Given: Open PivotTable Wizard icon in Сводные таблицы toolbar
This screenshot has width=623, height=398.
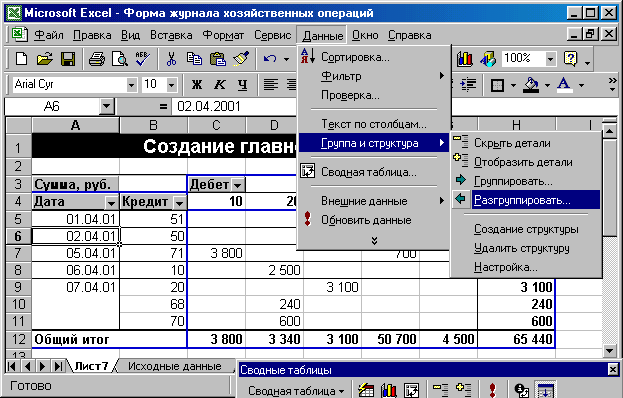Looking at the screenshot, I should pos(412,390).
